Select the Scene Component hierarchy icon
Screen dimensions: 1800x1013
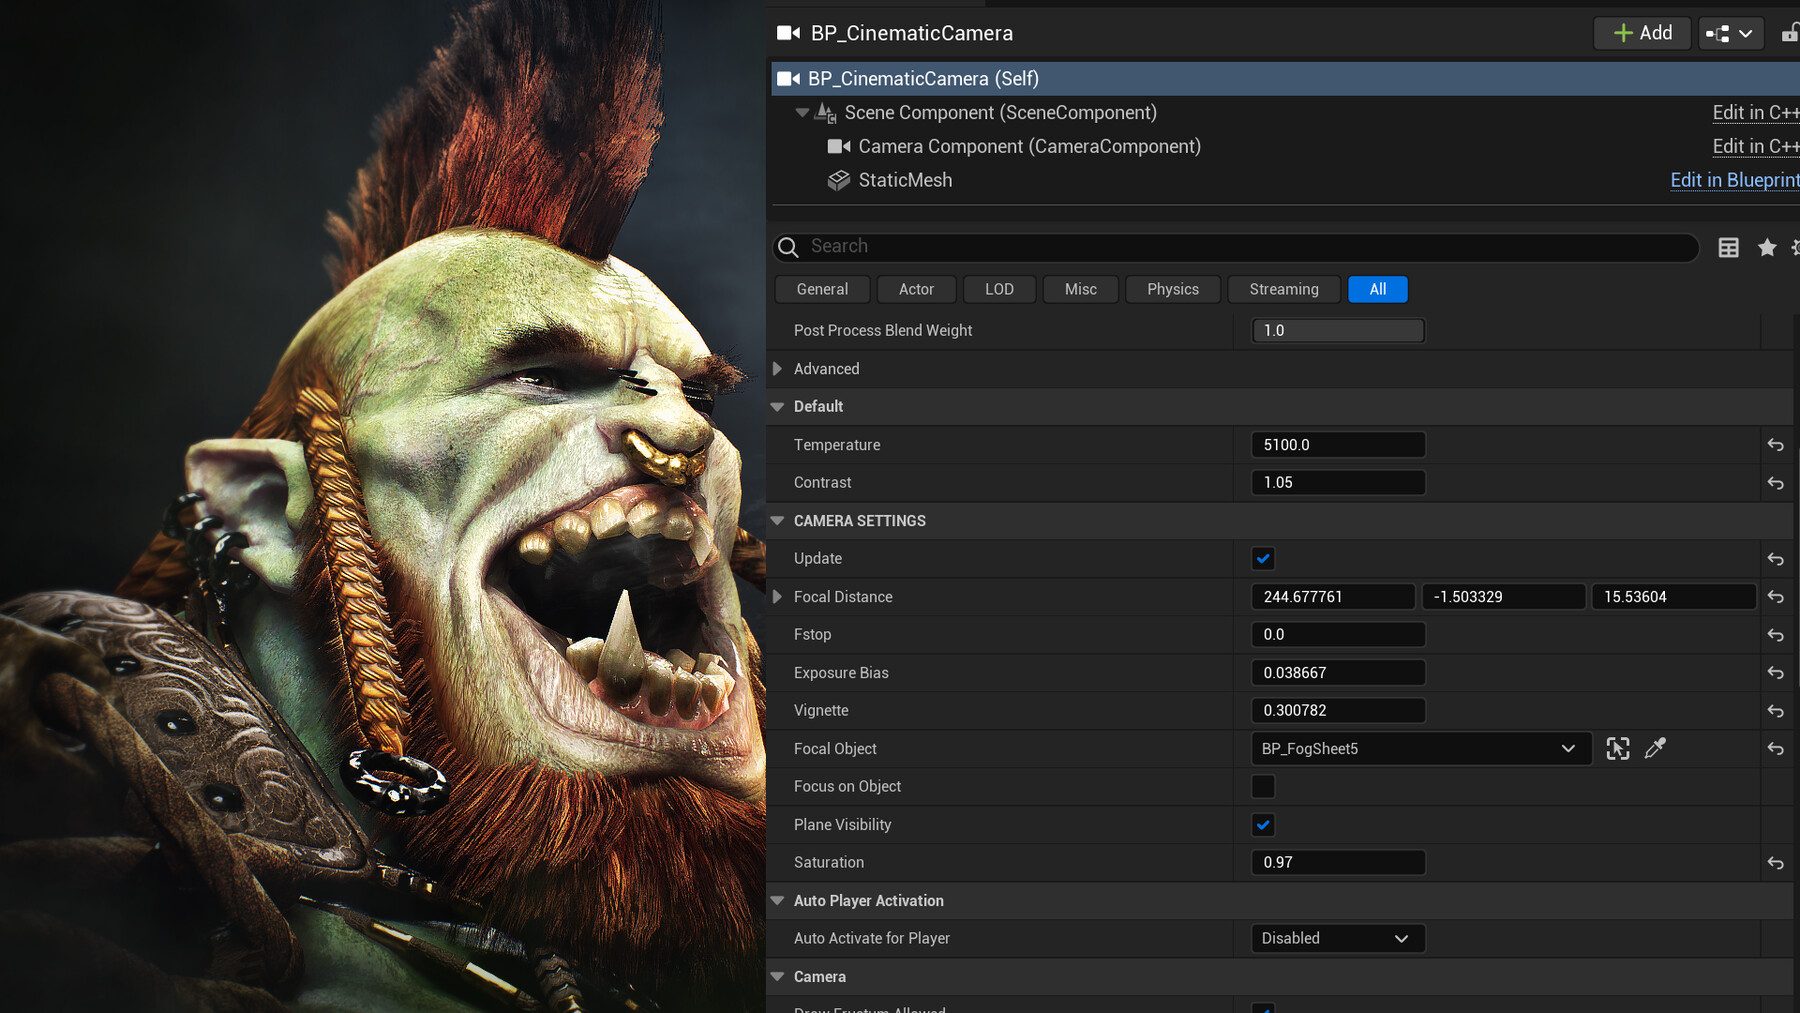824,112
